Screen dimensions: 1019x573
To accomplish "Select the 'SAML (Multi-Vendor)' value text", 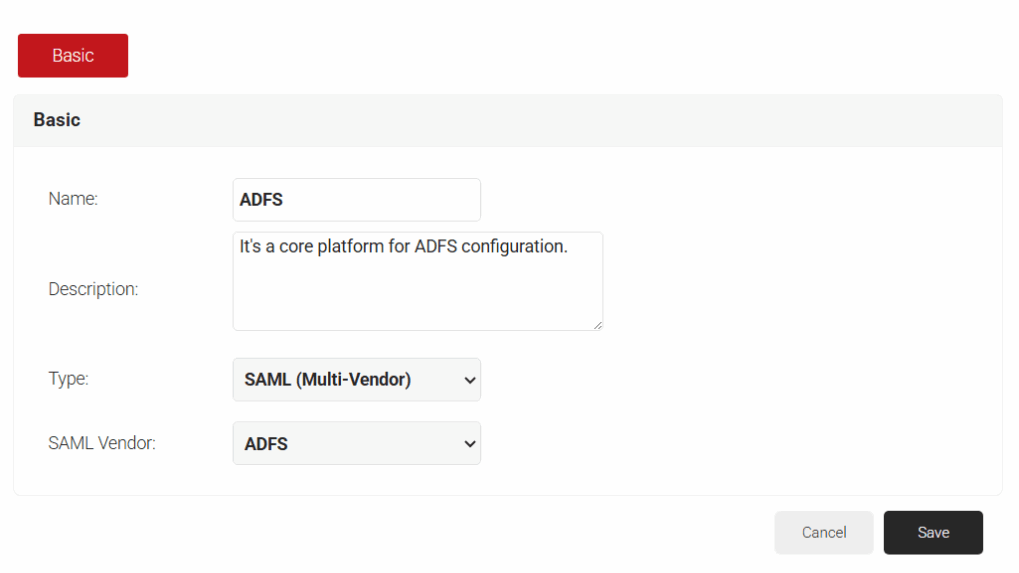I will (x=327, y=380).
